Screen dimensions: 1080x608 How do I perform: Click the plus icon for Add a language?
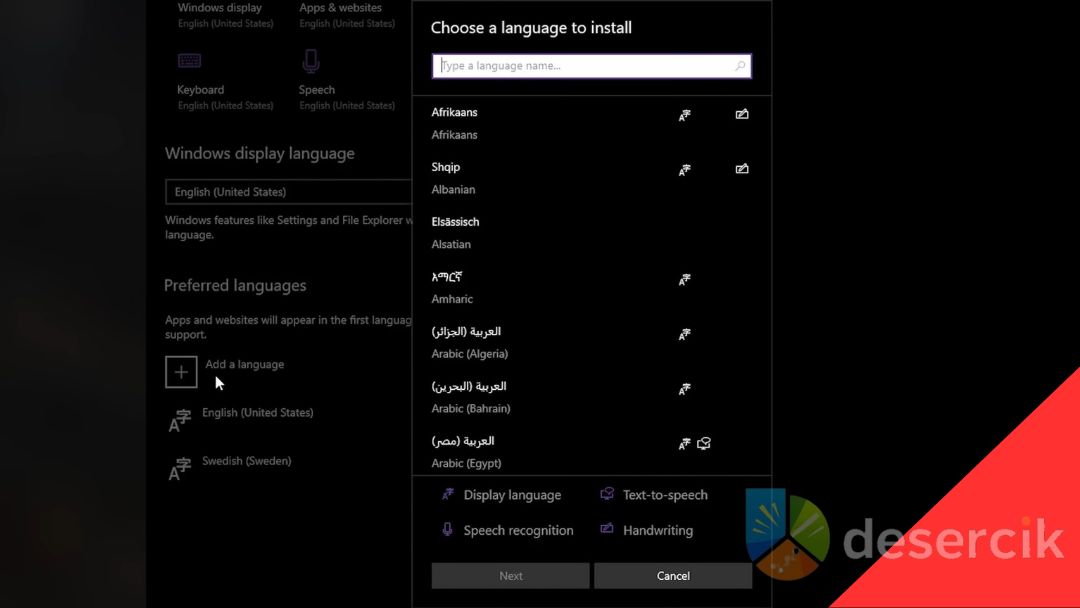(181, 372)
